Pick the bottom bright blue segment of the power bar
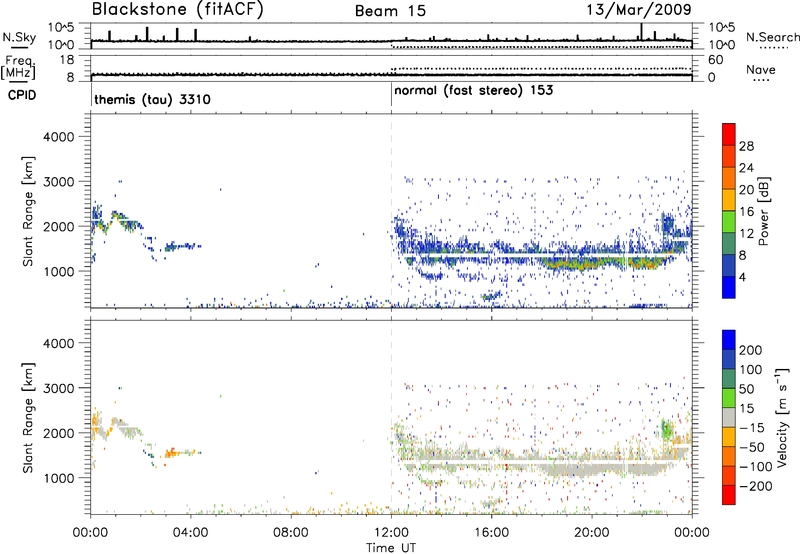This screenshot has height=554, width=800. tap(729, 287)
